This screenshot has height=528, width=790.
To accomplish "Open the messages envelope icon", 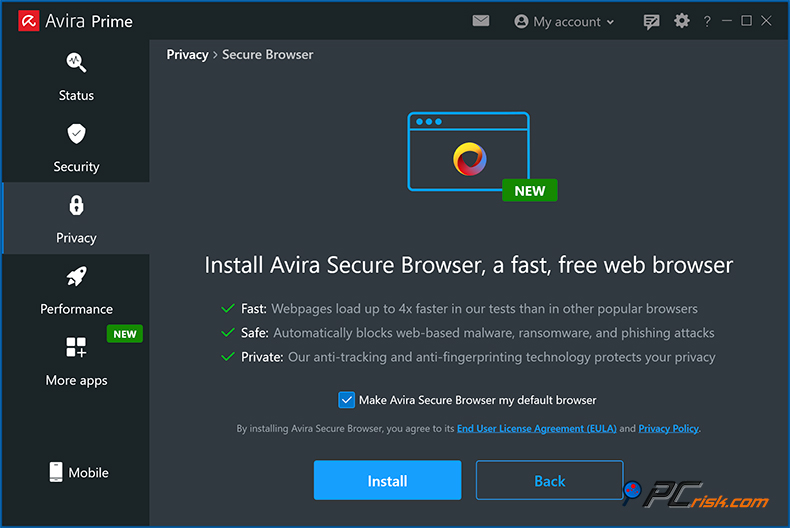I will click(x=481, y=21).
